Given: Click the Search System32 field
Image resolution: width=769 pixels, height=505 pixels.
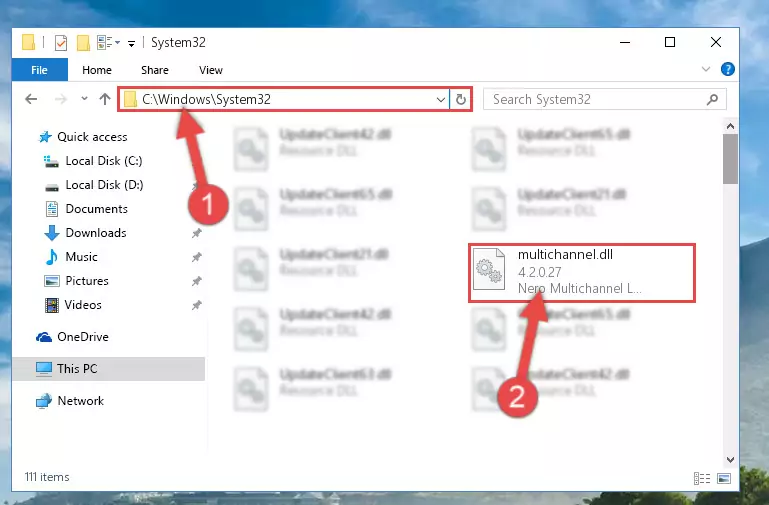Looking at the screenshot, I should click(x=604, y=100).
